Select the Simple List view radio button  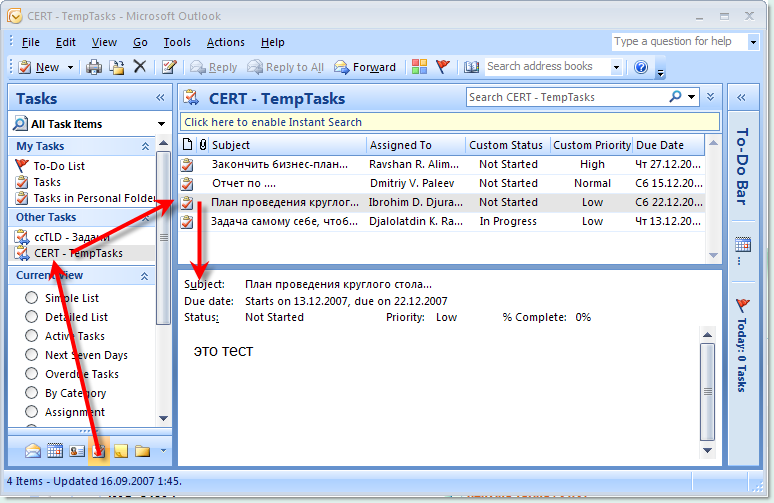click(x=32, y=298)
